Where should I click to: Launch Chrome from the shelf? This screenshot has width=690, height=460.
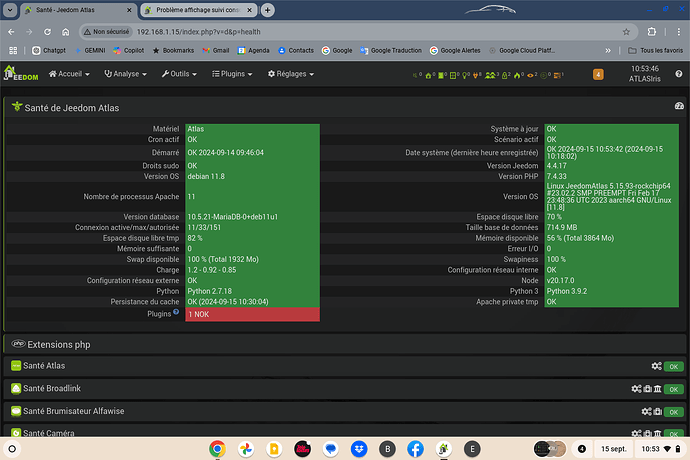click(217, 449)
